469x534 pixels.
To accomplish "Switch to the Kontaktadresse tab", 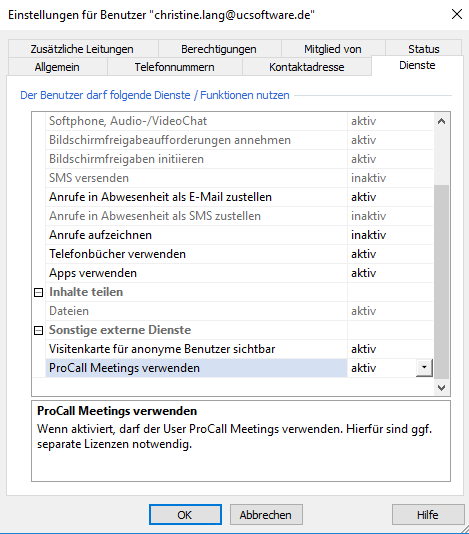I will tap(307, 67).
